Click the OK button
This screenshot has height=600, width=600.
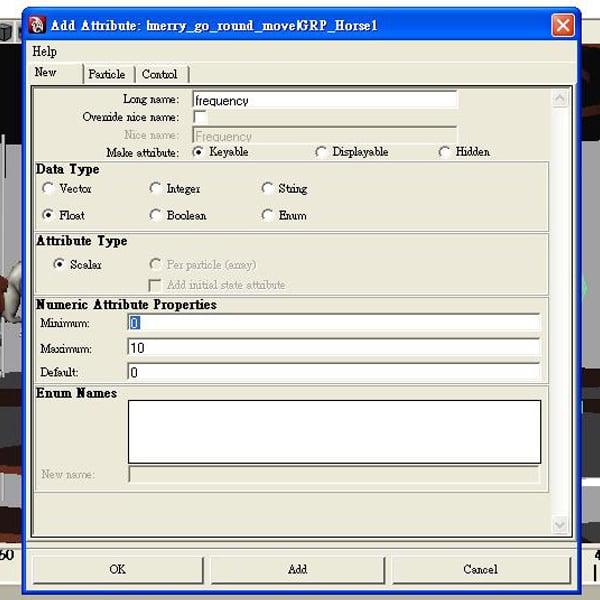[x=118, y=569]
